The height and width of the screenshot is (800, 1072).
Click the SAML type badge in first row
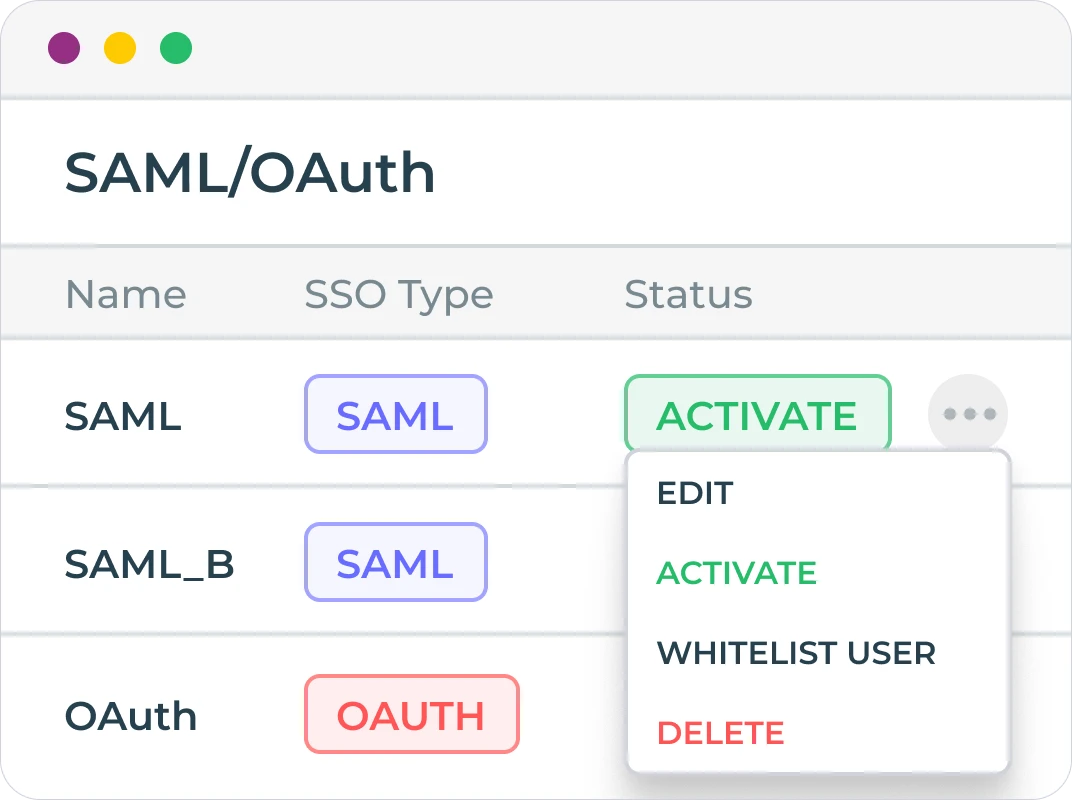pyautogui.click(x=395, y=414)
